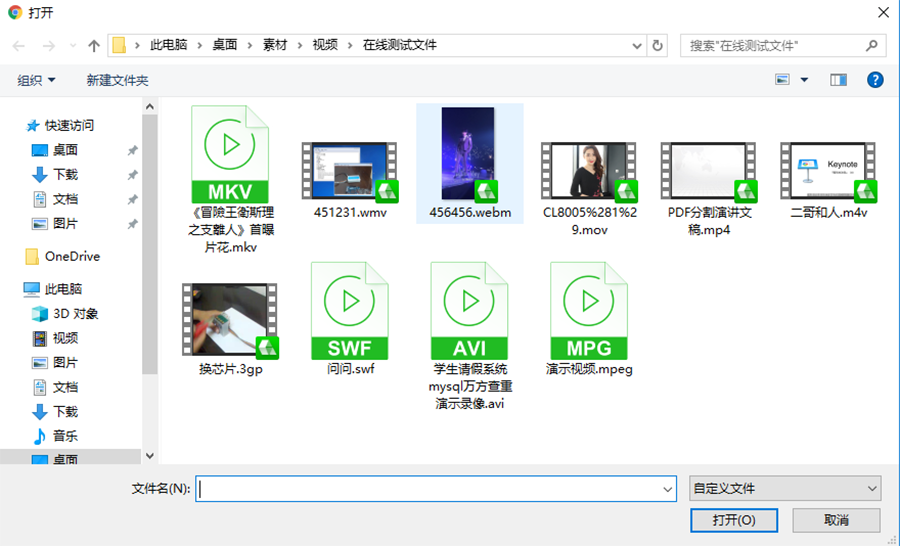
Task: Select the SWF file 问问.swf
Action: [x=350, y=311]
